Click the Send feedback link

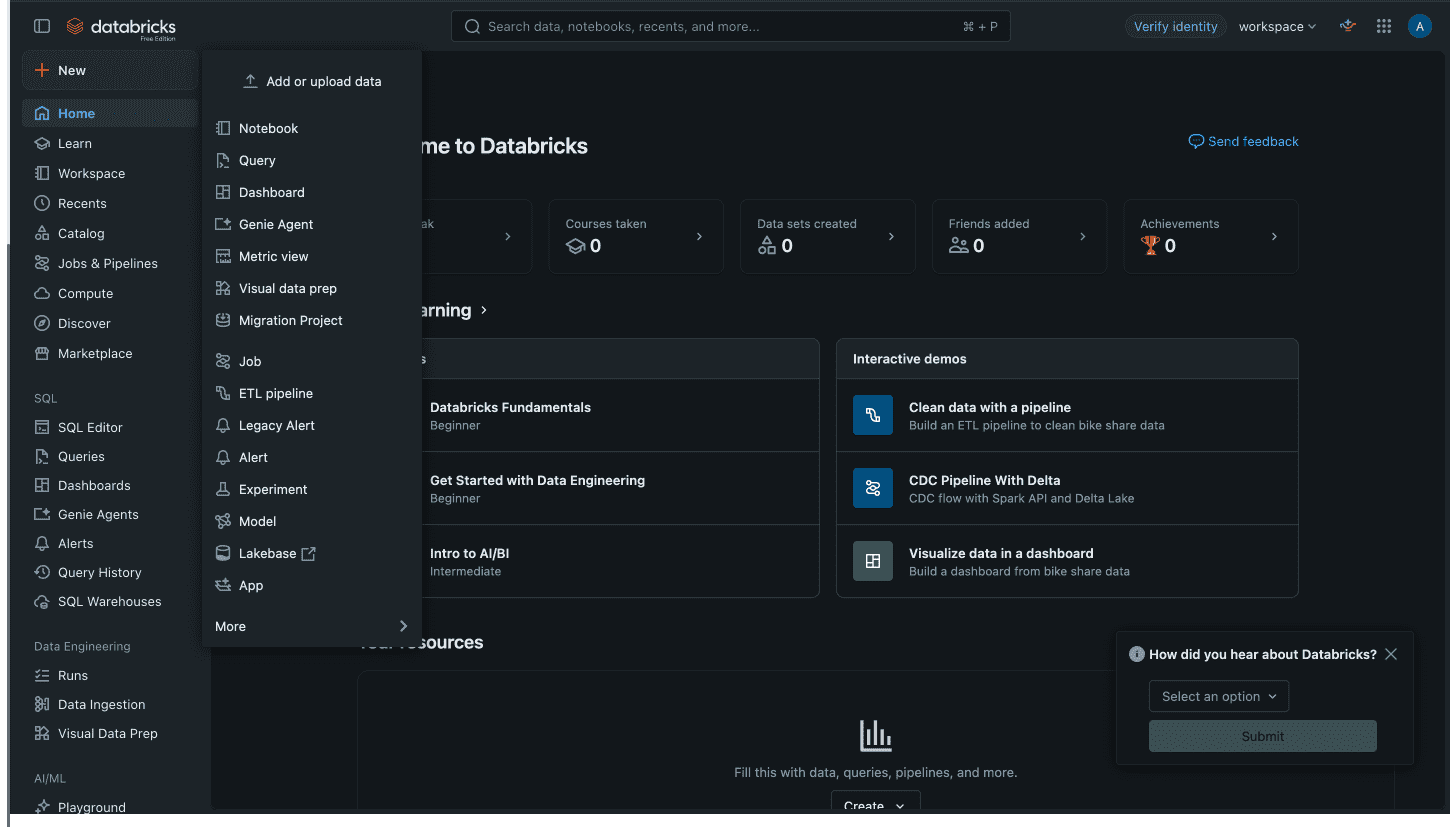(1243, 141)
